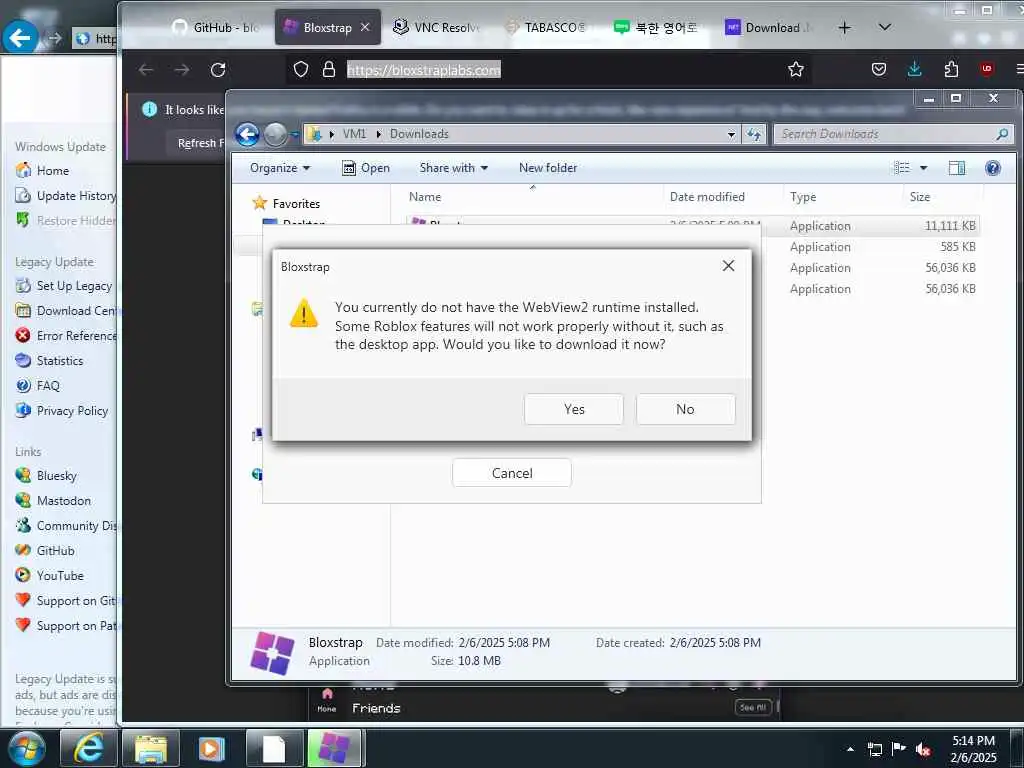
Task: Click the tracking protection shield icon
Action: (300, 69)
